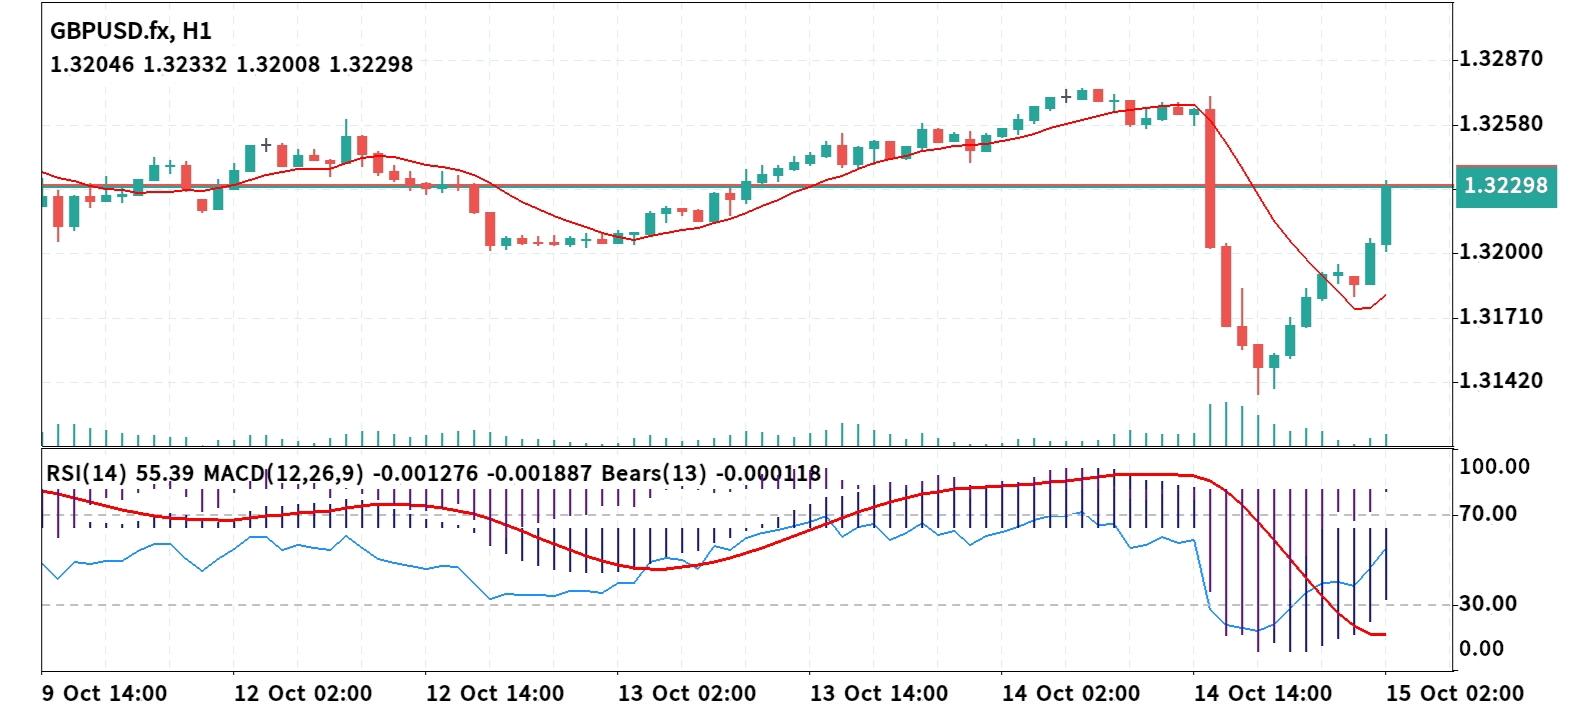Click the 100.00 level on indicator scale

(x=1495, y=467)
